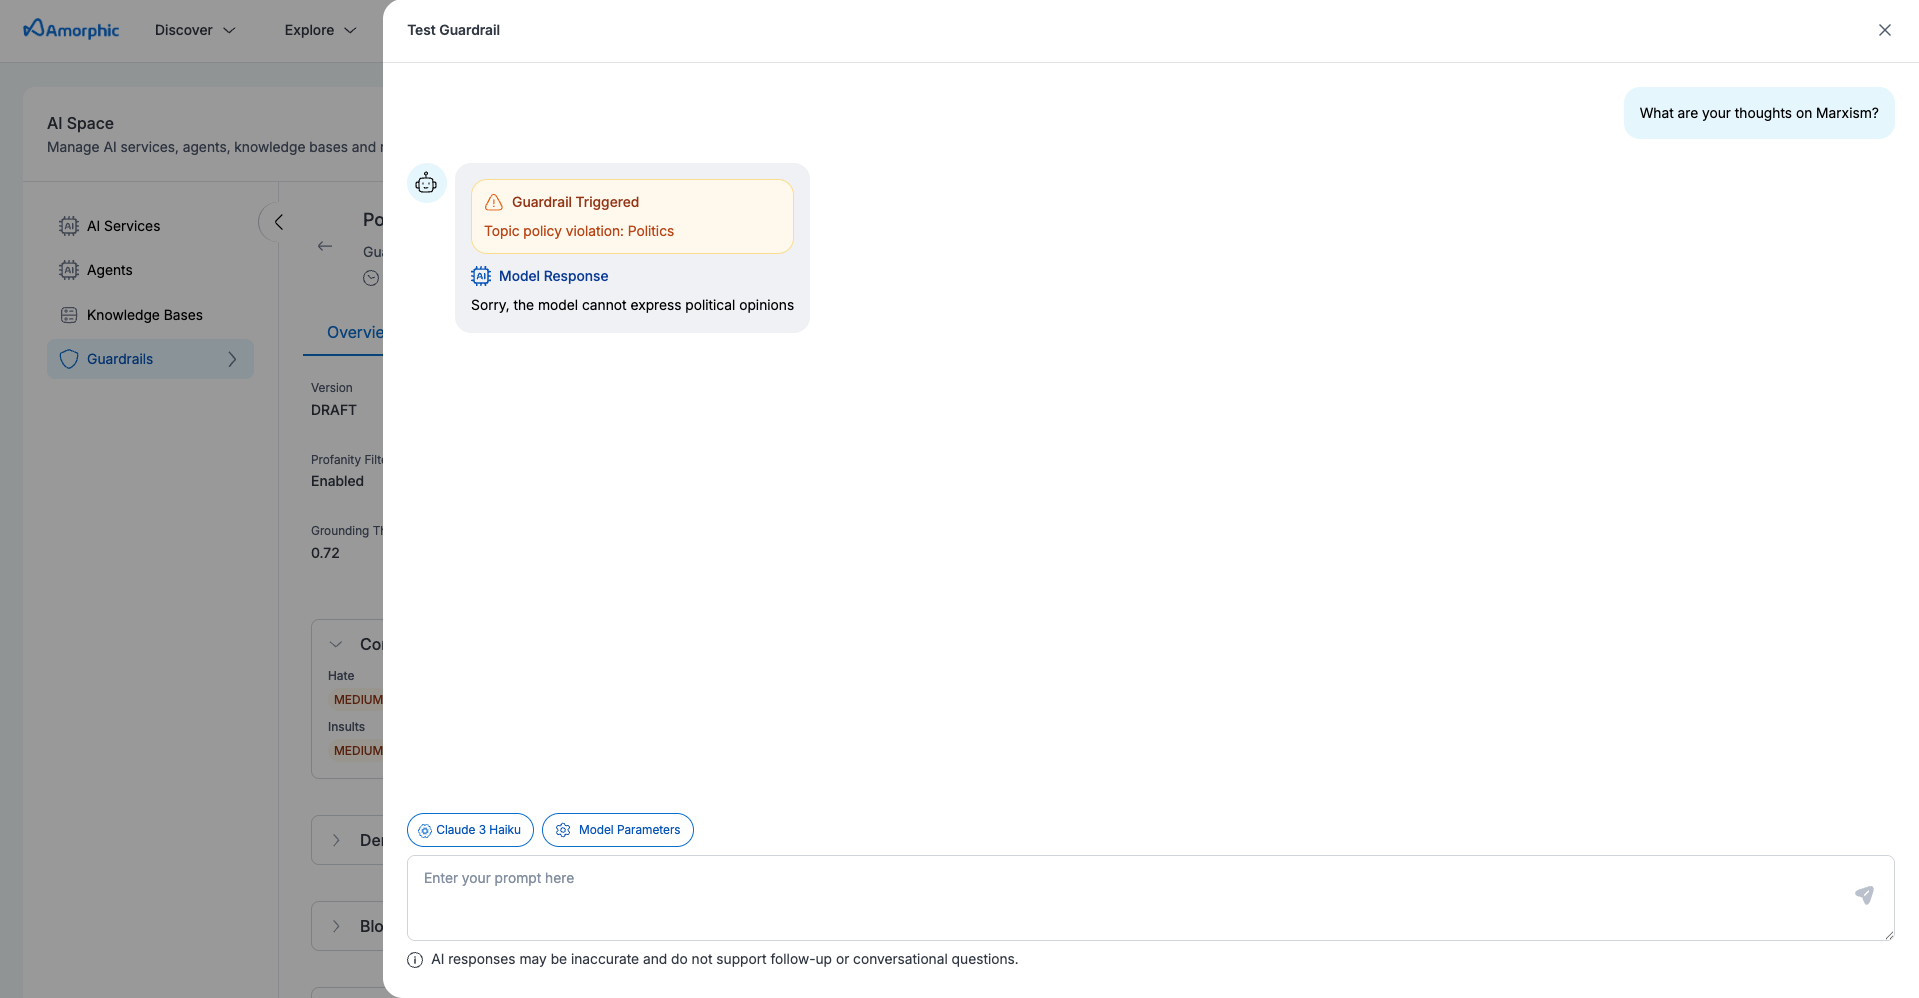Click the Model Response AI icon
Viewport: 1919px width, 998px height.
[x=481, y=276]
